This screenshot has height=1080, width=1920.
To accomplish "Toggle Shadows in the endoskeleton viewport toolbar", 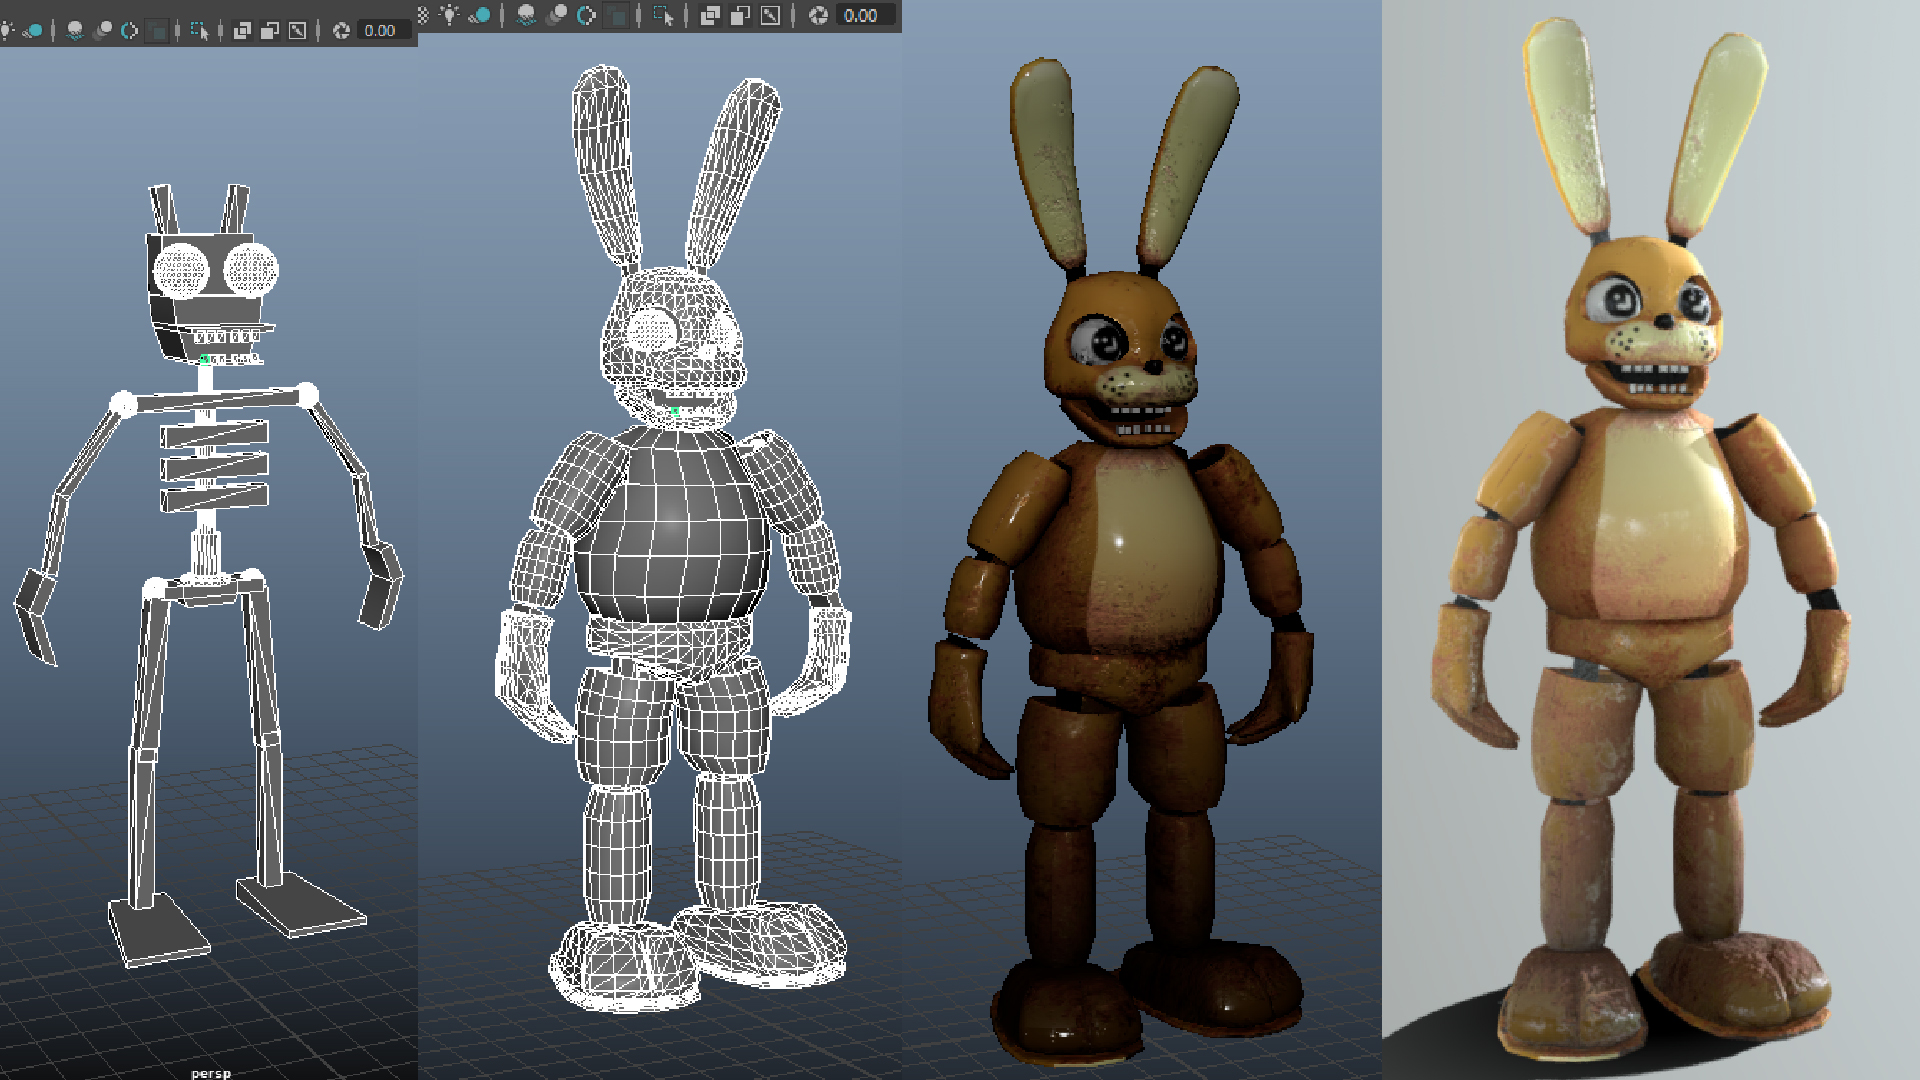I will (32, 30).
